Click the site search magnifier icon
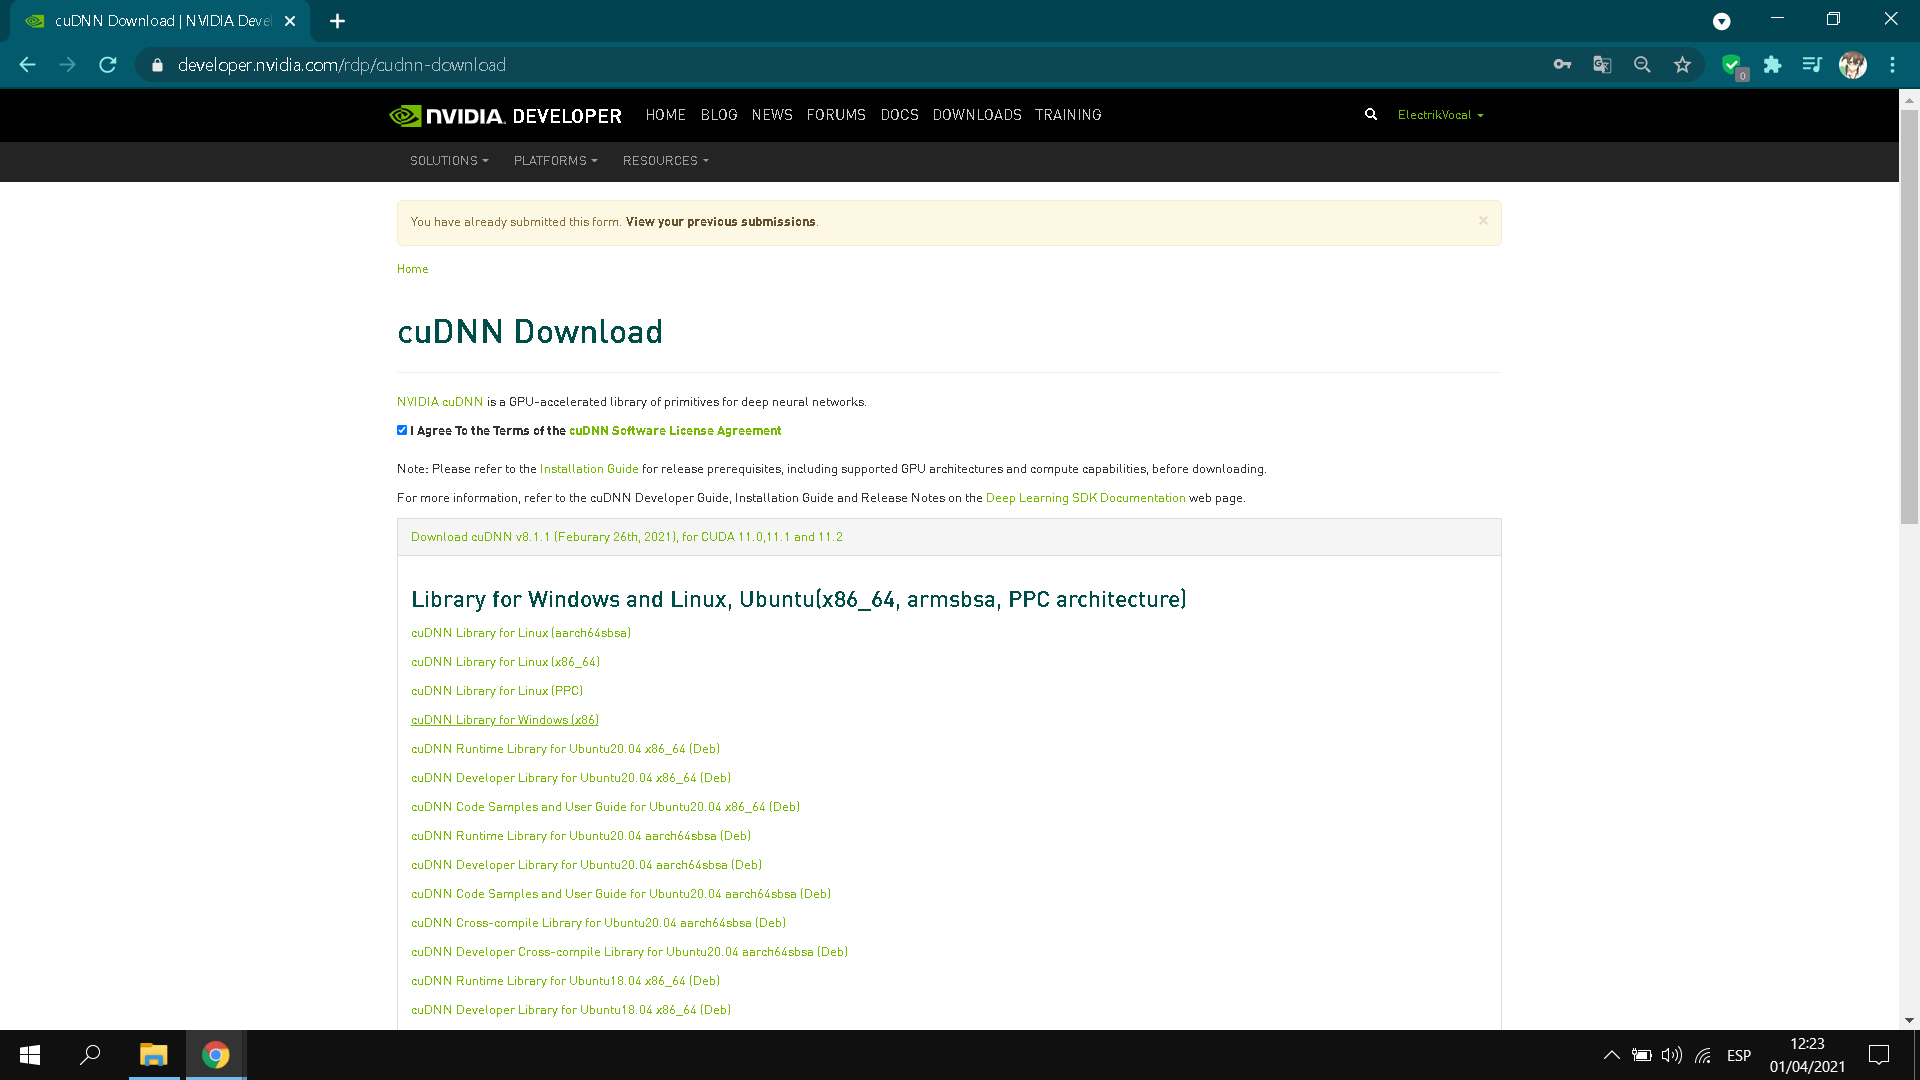1920x1080 pixels. [x=1371, y=115]
